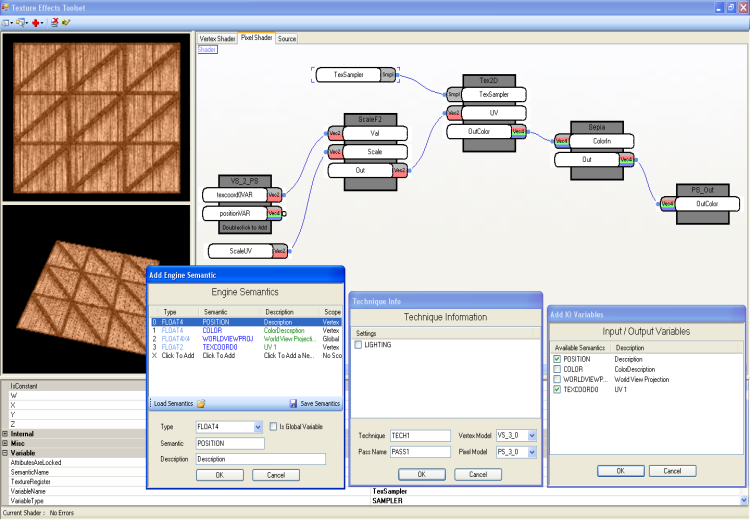Open the Type FLOAT4 dropdown
Image resolution: width=750 pixels, height=520 pixels.
258,426
